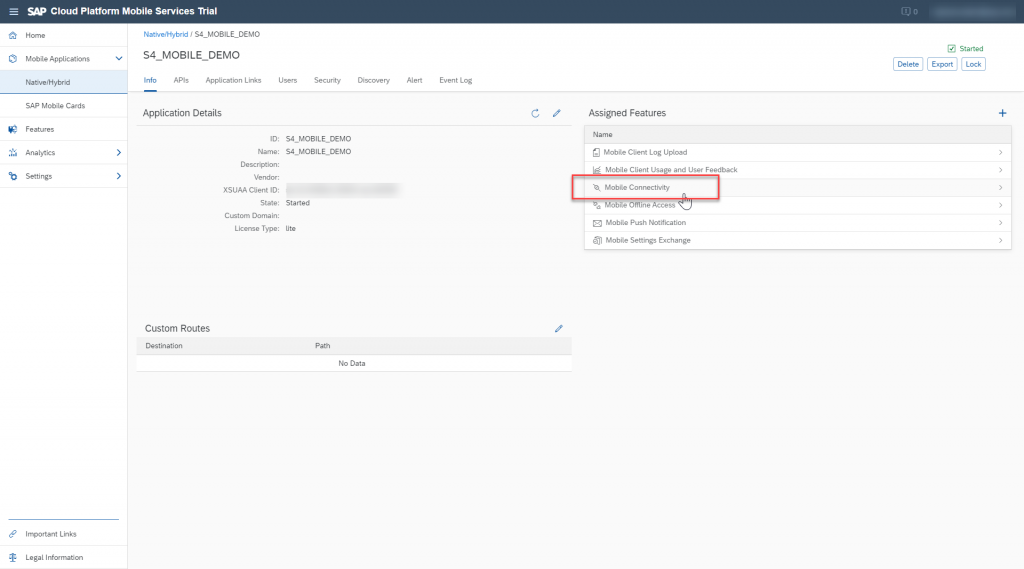Edit Application Details with pencil icon
1024x569 pixels.
point(557,114)
